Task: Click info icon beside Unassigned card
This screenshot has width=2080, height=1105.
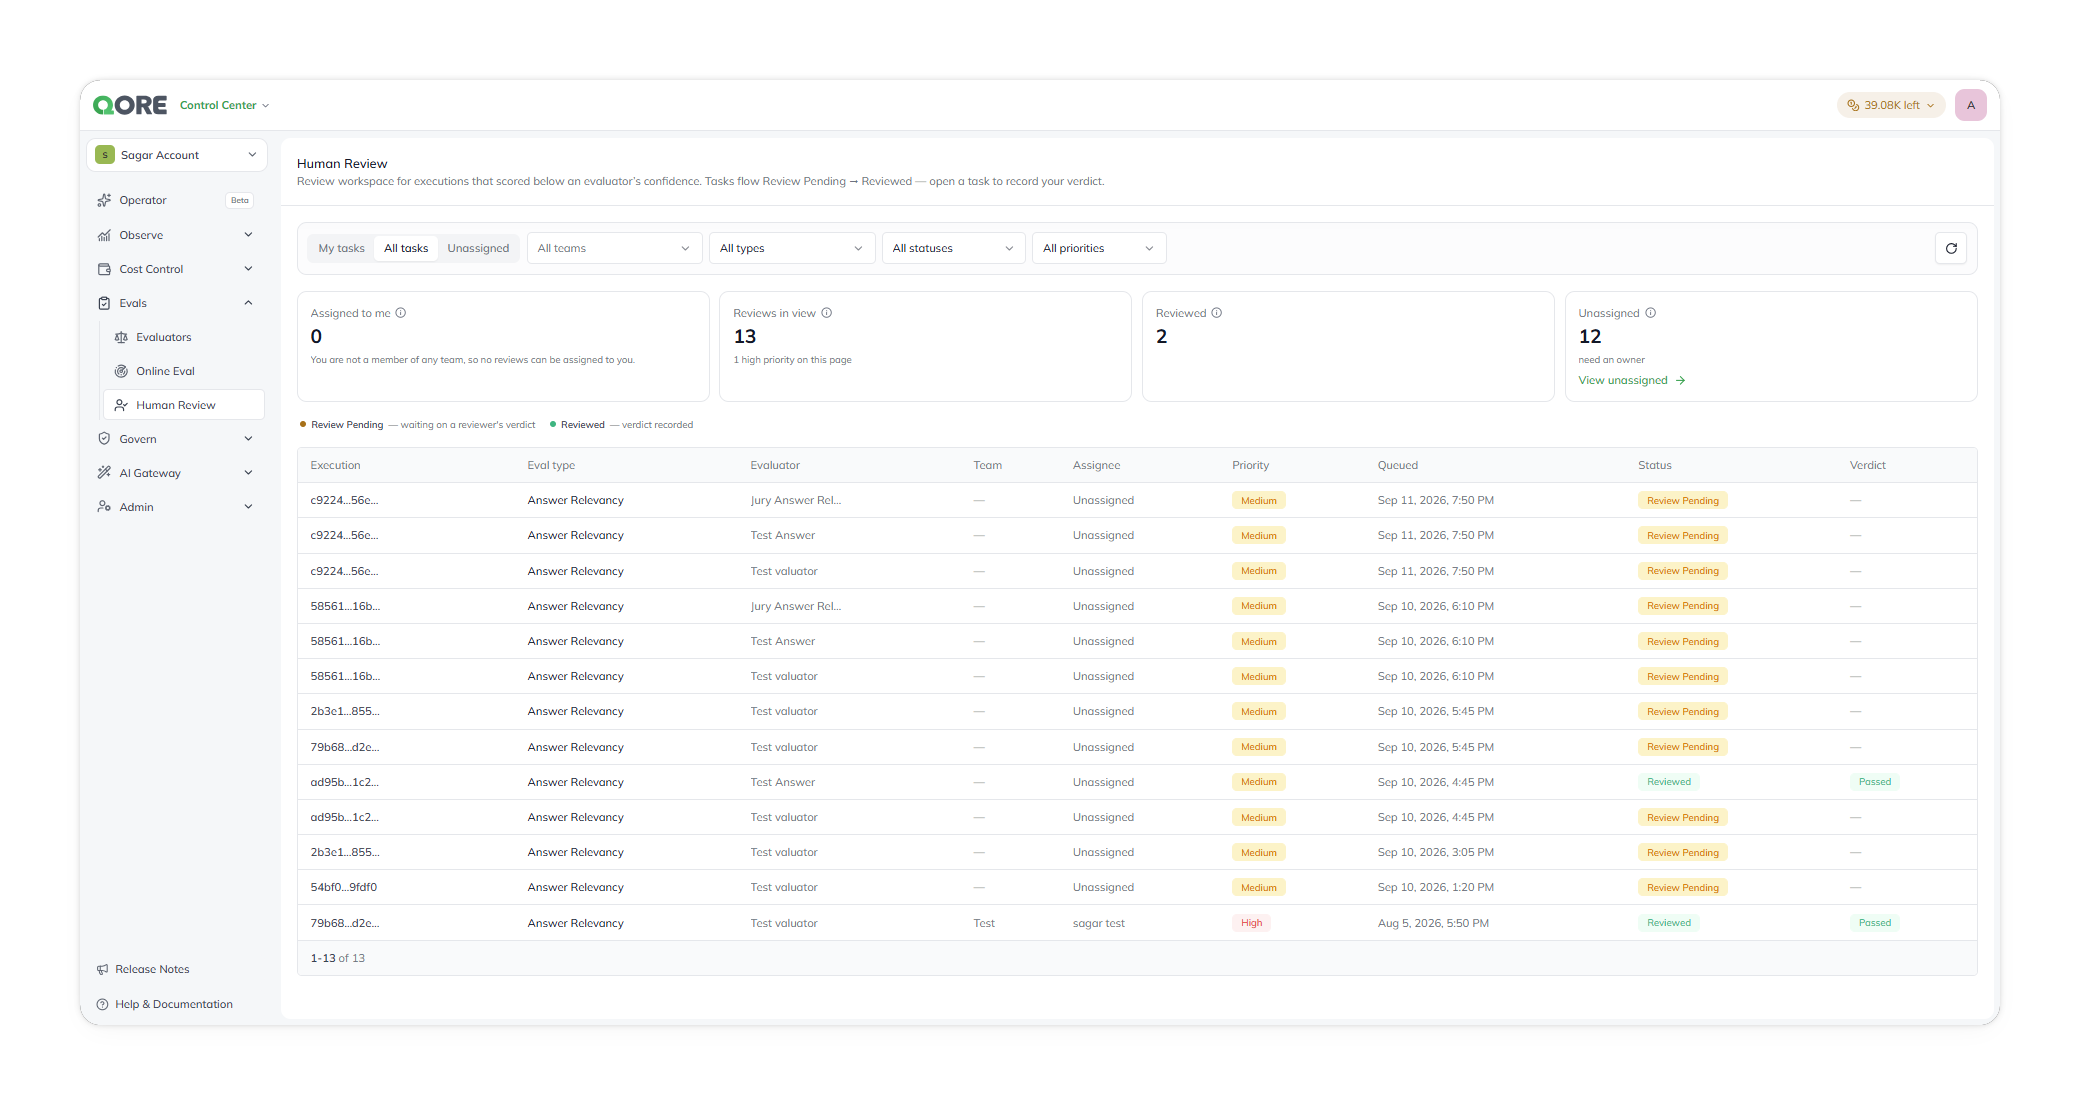Action: tap(1651, 313)
